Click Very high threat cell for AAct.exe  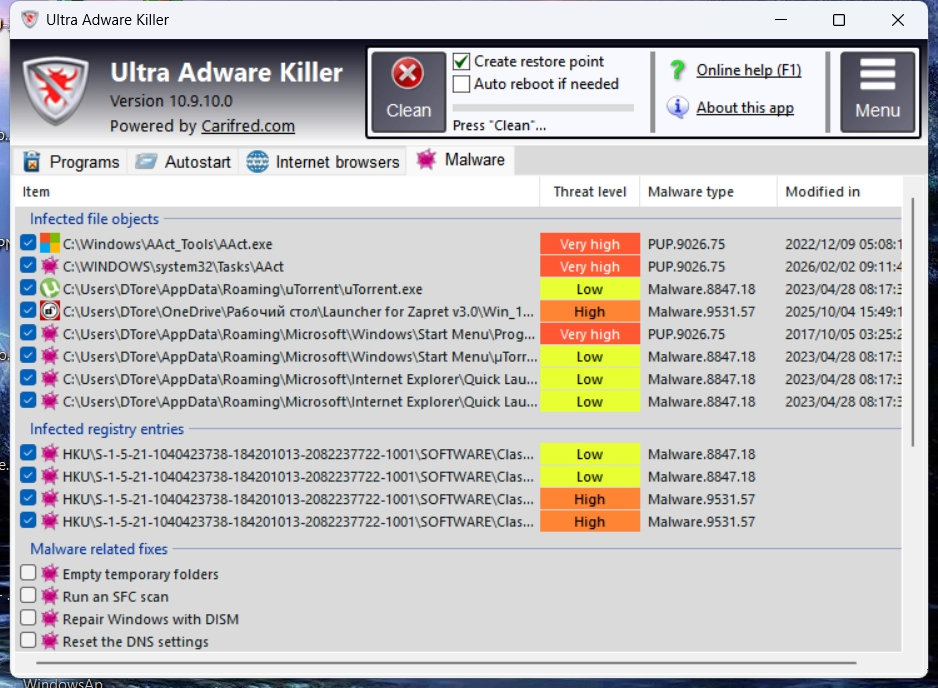[x=590, y=244]
